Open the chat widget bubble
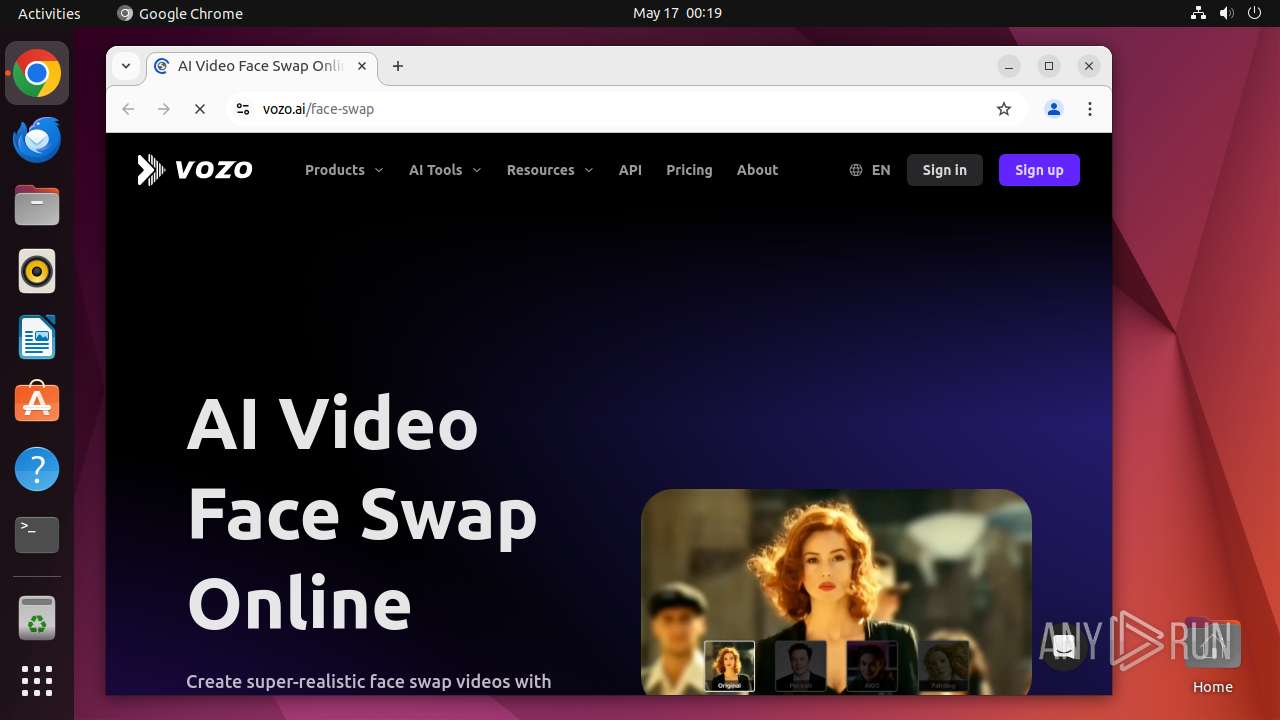Image resolution: width=1280 pixels, height=720 pixels. pyautogui.click(x=1065, y=647)
